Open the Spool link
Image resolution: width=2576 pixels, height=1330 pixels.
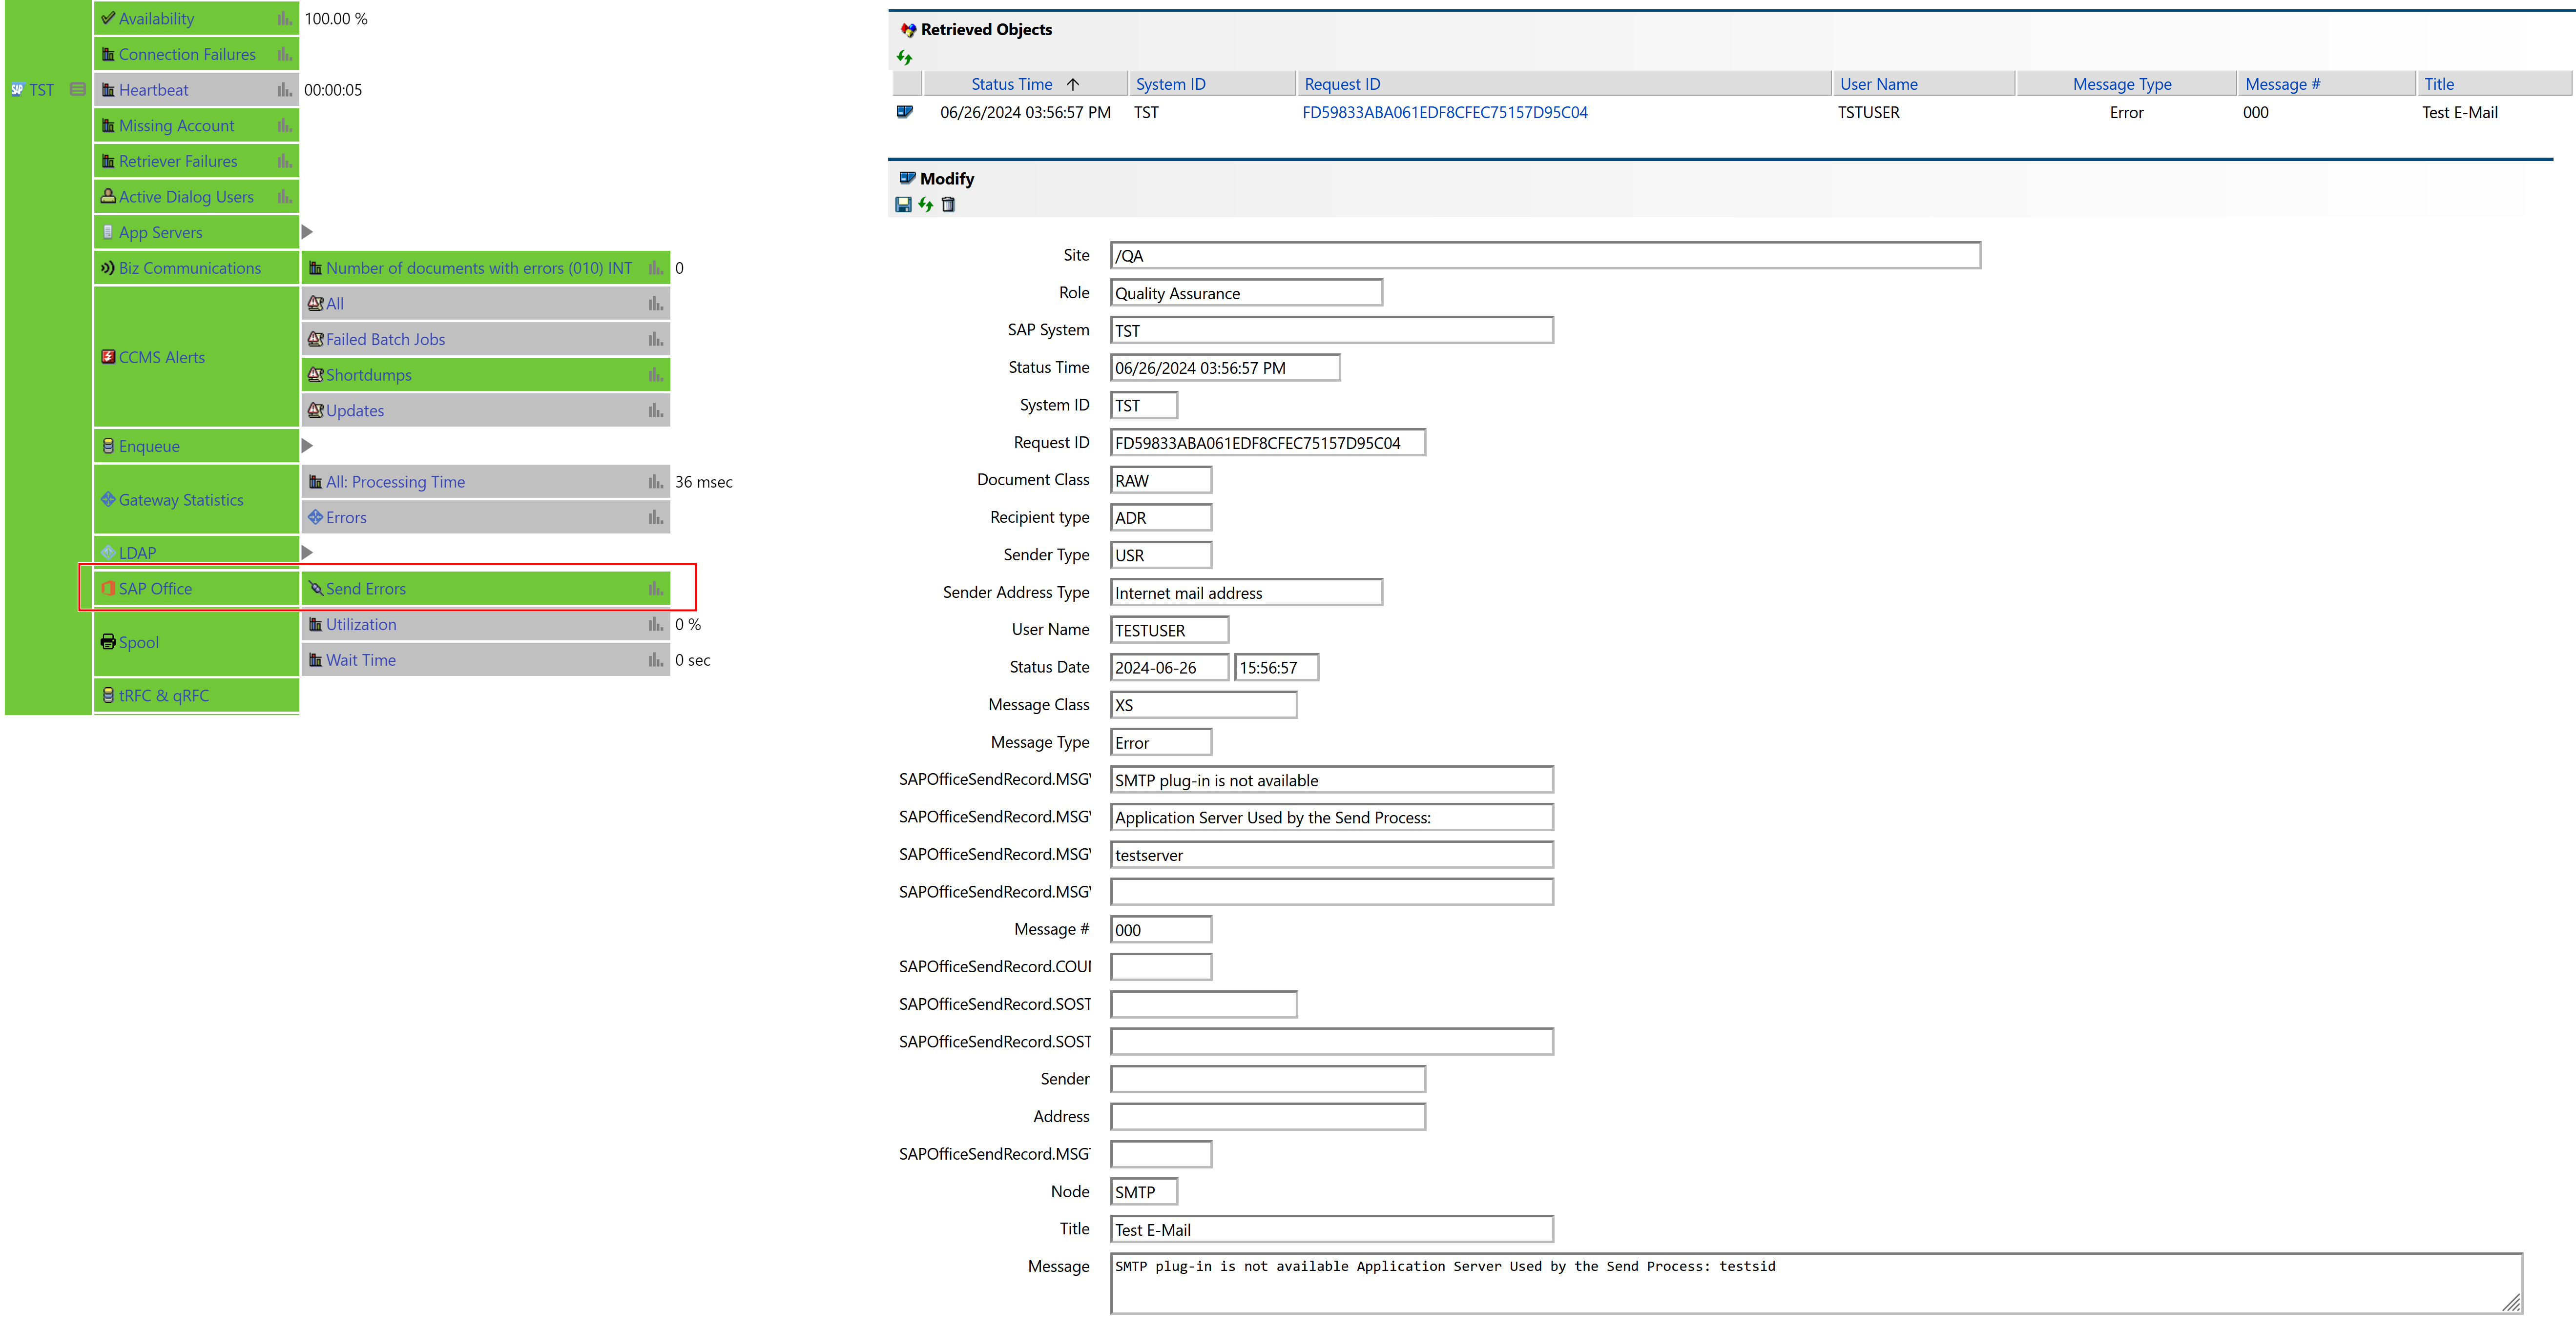click(139, 643)
